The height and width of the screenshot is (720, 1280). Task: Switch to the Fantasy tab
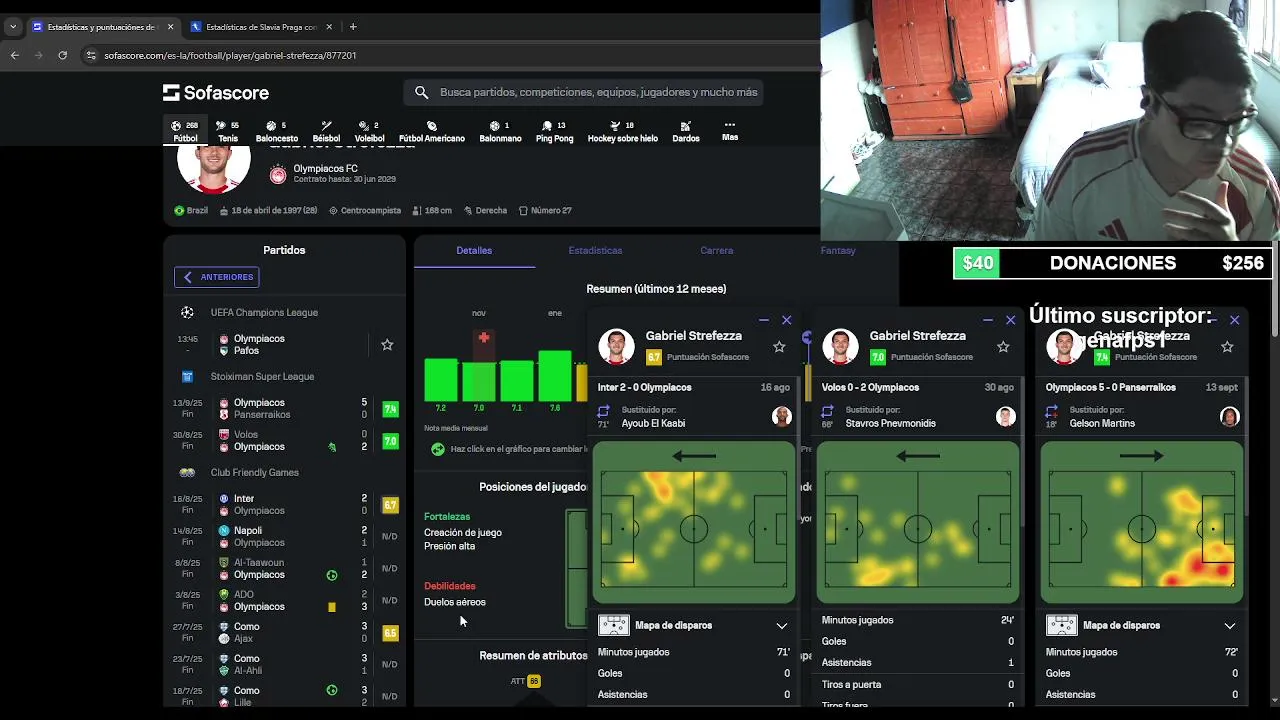pyautogui.click(x=838, y=250)
